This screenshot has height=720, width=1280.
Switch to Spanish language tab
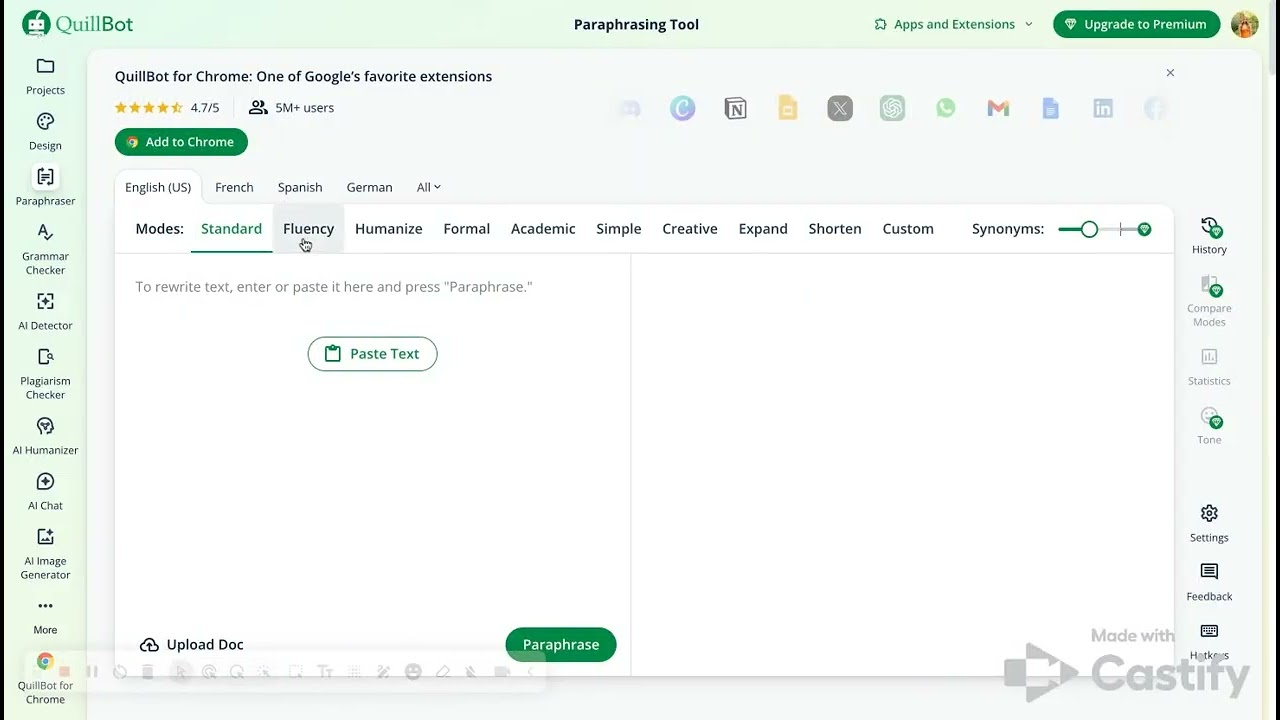[x=300, y=187]
